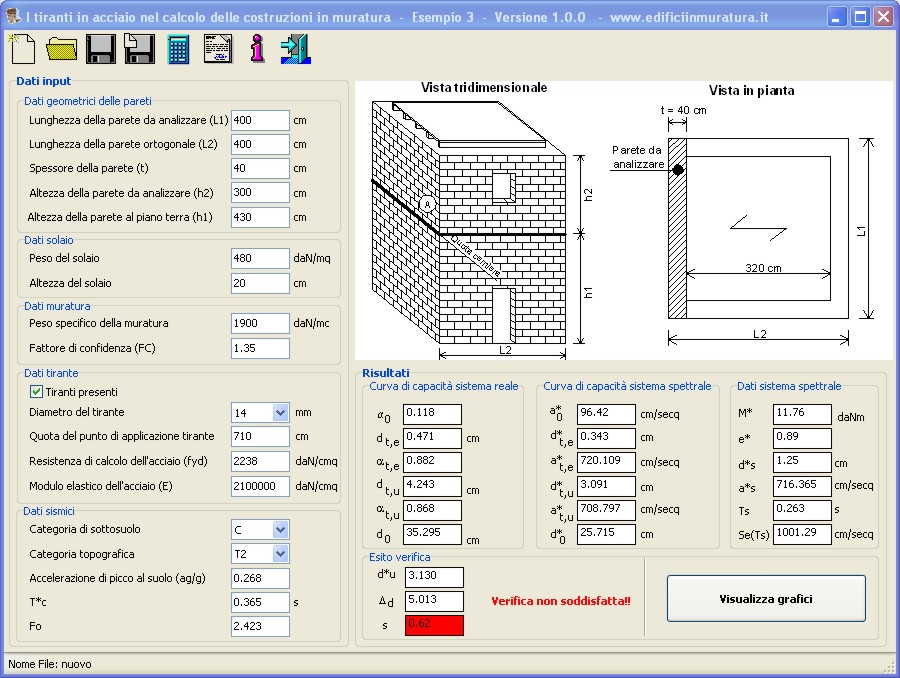Click the Visualizza grafici button
This screenshot has height=678, width=900.
(x=766, y=599)
